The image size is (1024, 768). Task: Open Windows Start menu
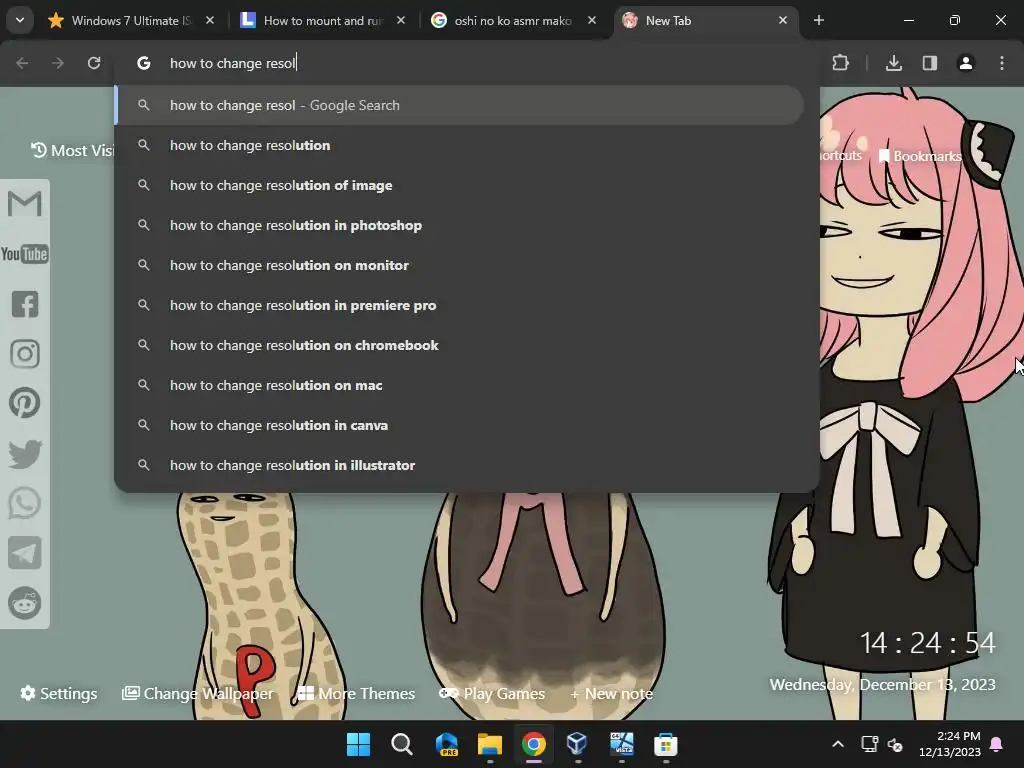click(x=358, y=744)
